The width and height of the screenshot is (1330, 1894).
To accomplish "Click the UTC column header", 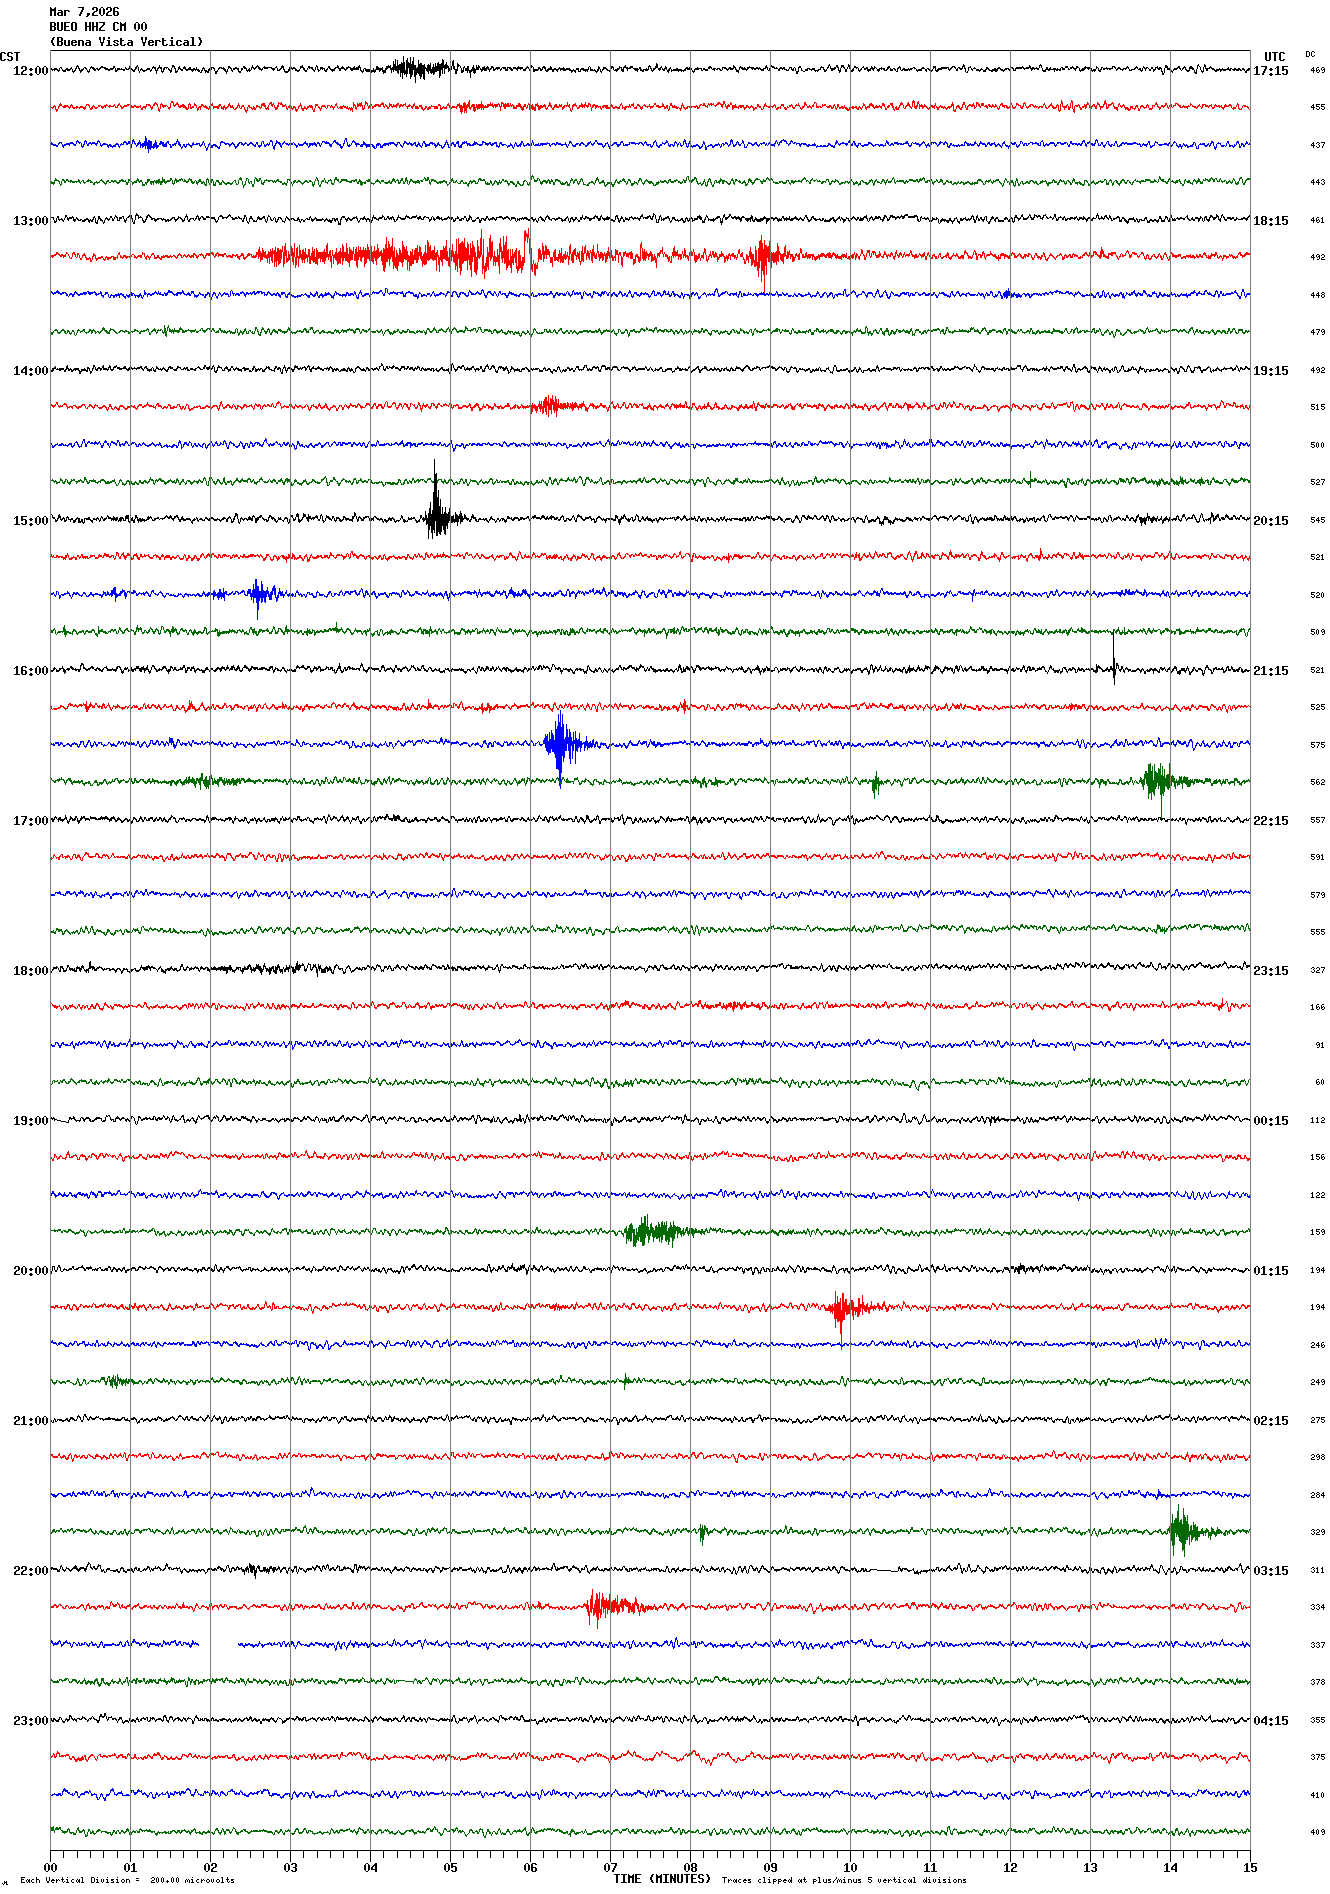I will tap(1274, 57).
